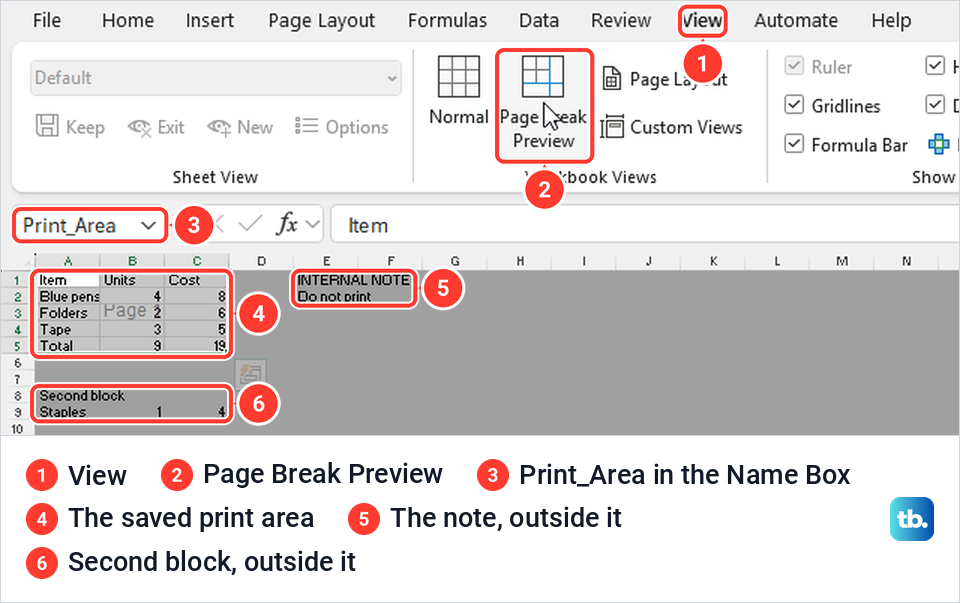Screen dimensions: 960x603
Task: Select column H header
Action: (520, 261)
